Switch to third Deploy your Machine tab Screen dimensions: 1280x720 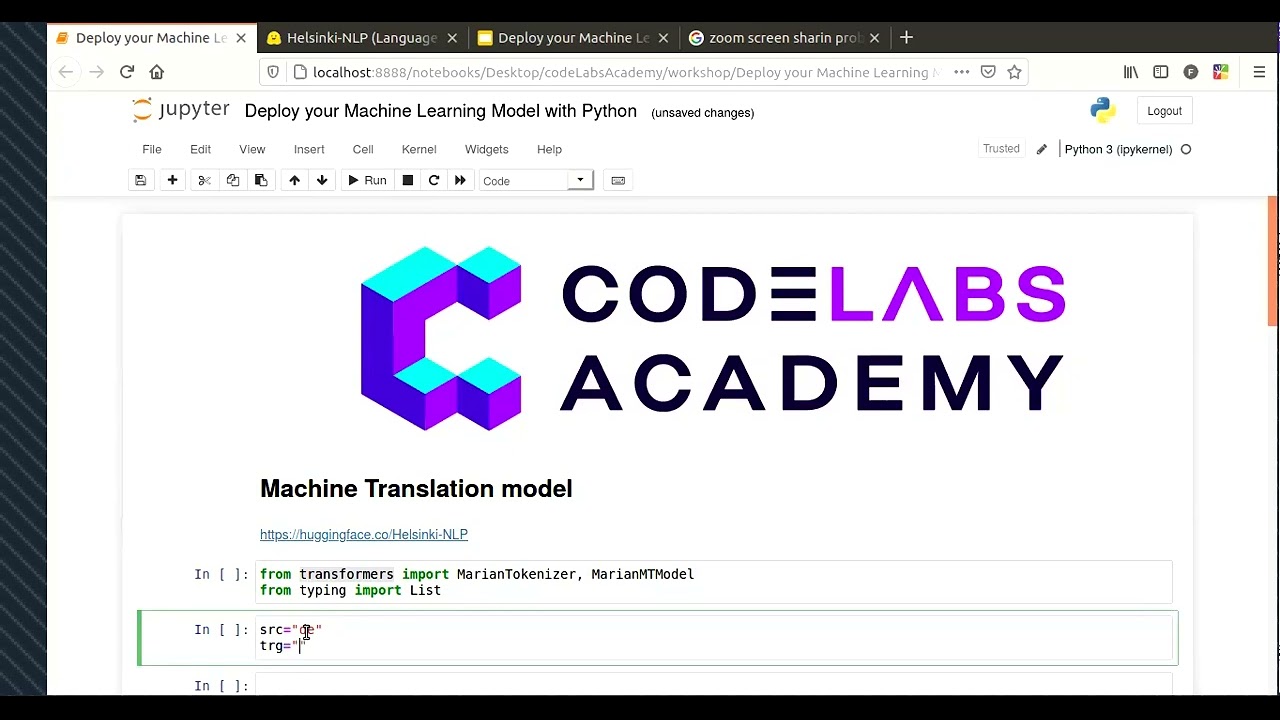click(573, 38)
